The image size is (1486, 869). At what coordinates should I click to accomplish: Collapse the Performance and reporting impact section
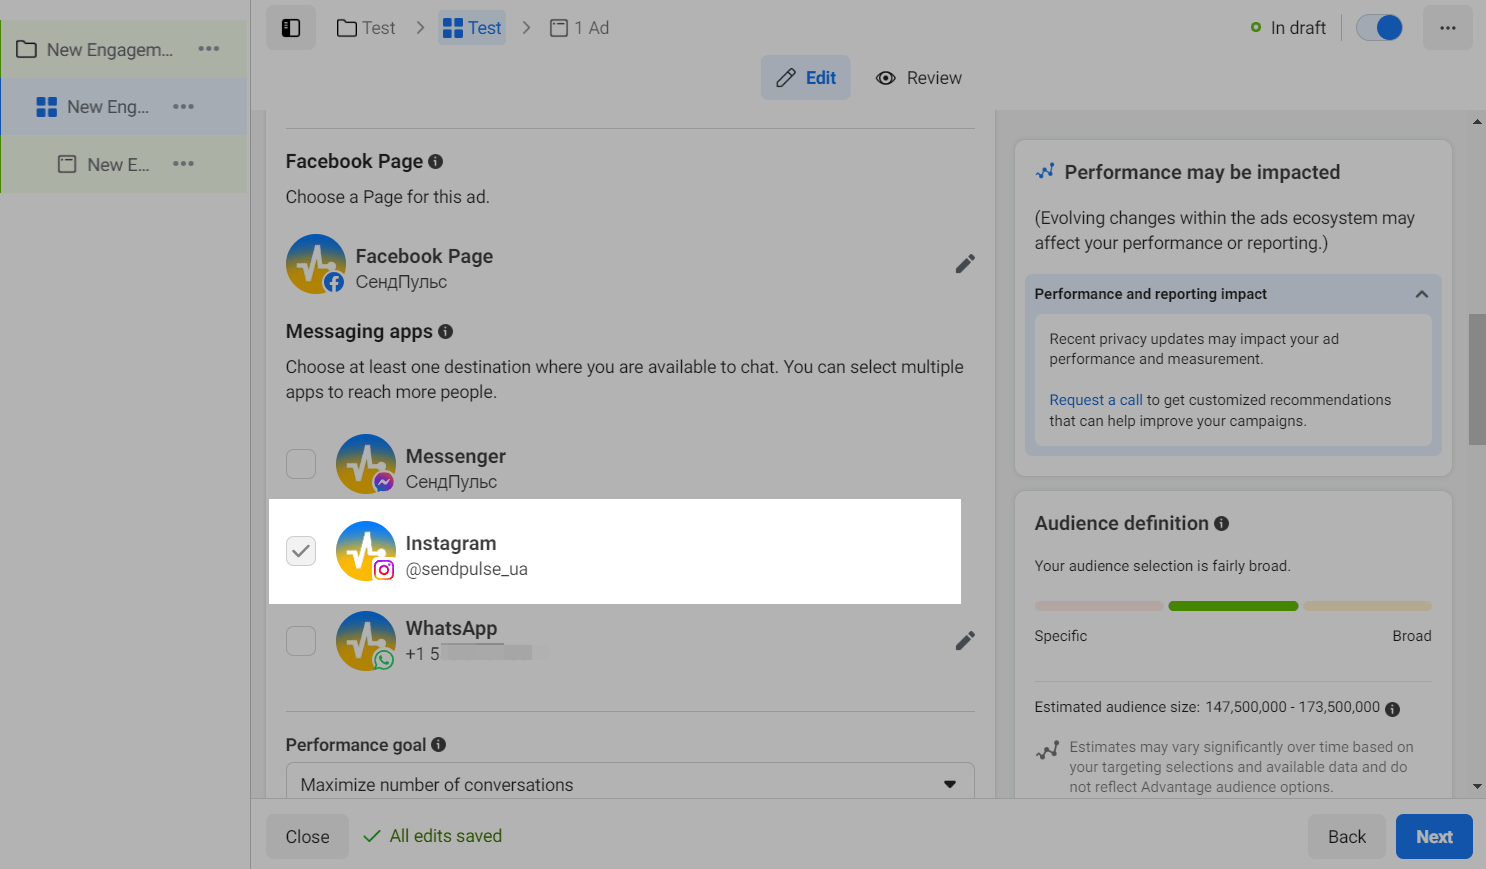click(1421, 294)
